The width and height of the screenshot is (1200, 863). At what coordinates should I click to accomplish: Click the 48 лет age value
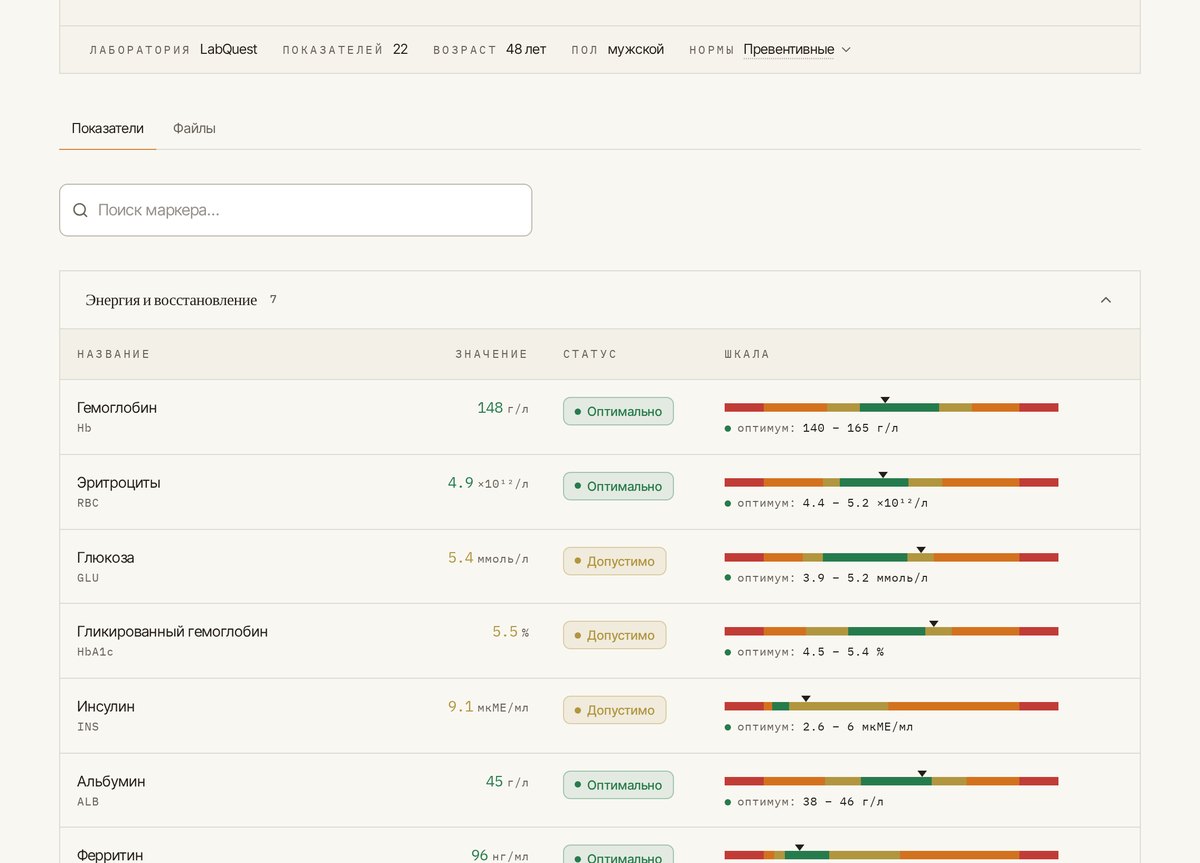click(526, 49)
